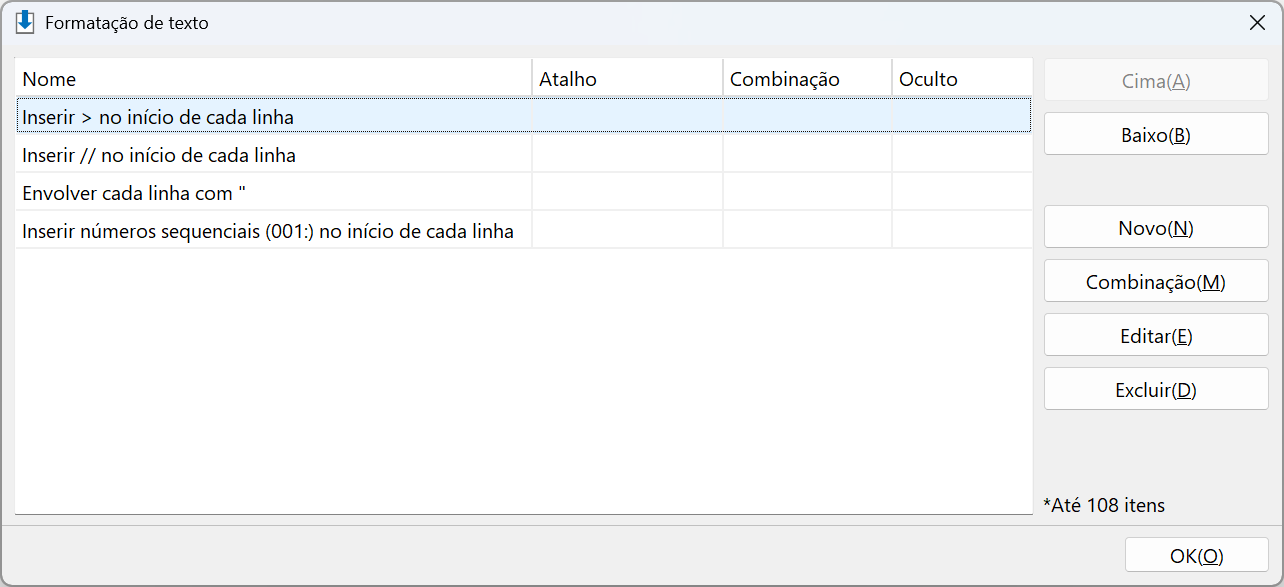Click the disabled Cima button
1284x587 pixels.
pyautogui.click(x=1156, y=81)
